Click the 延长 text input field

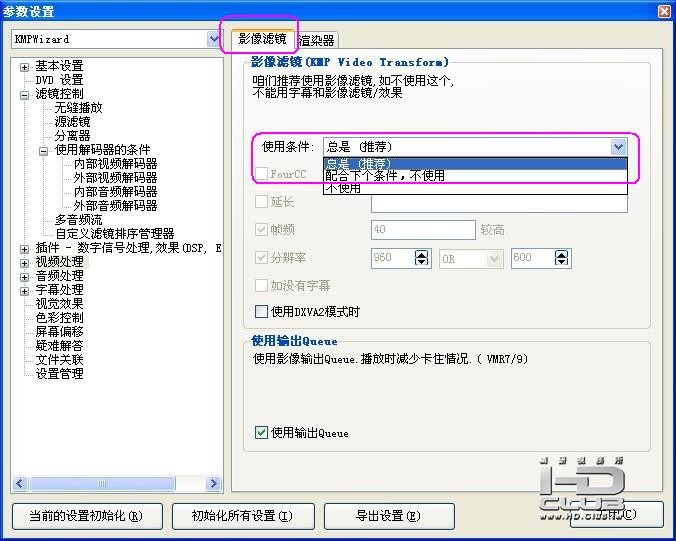499,203
